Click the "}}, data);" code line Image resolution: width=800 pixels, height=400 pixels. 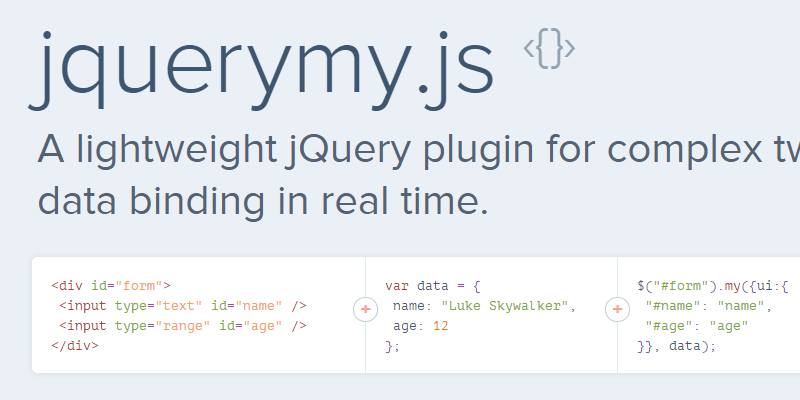click(677, 346)
